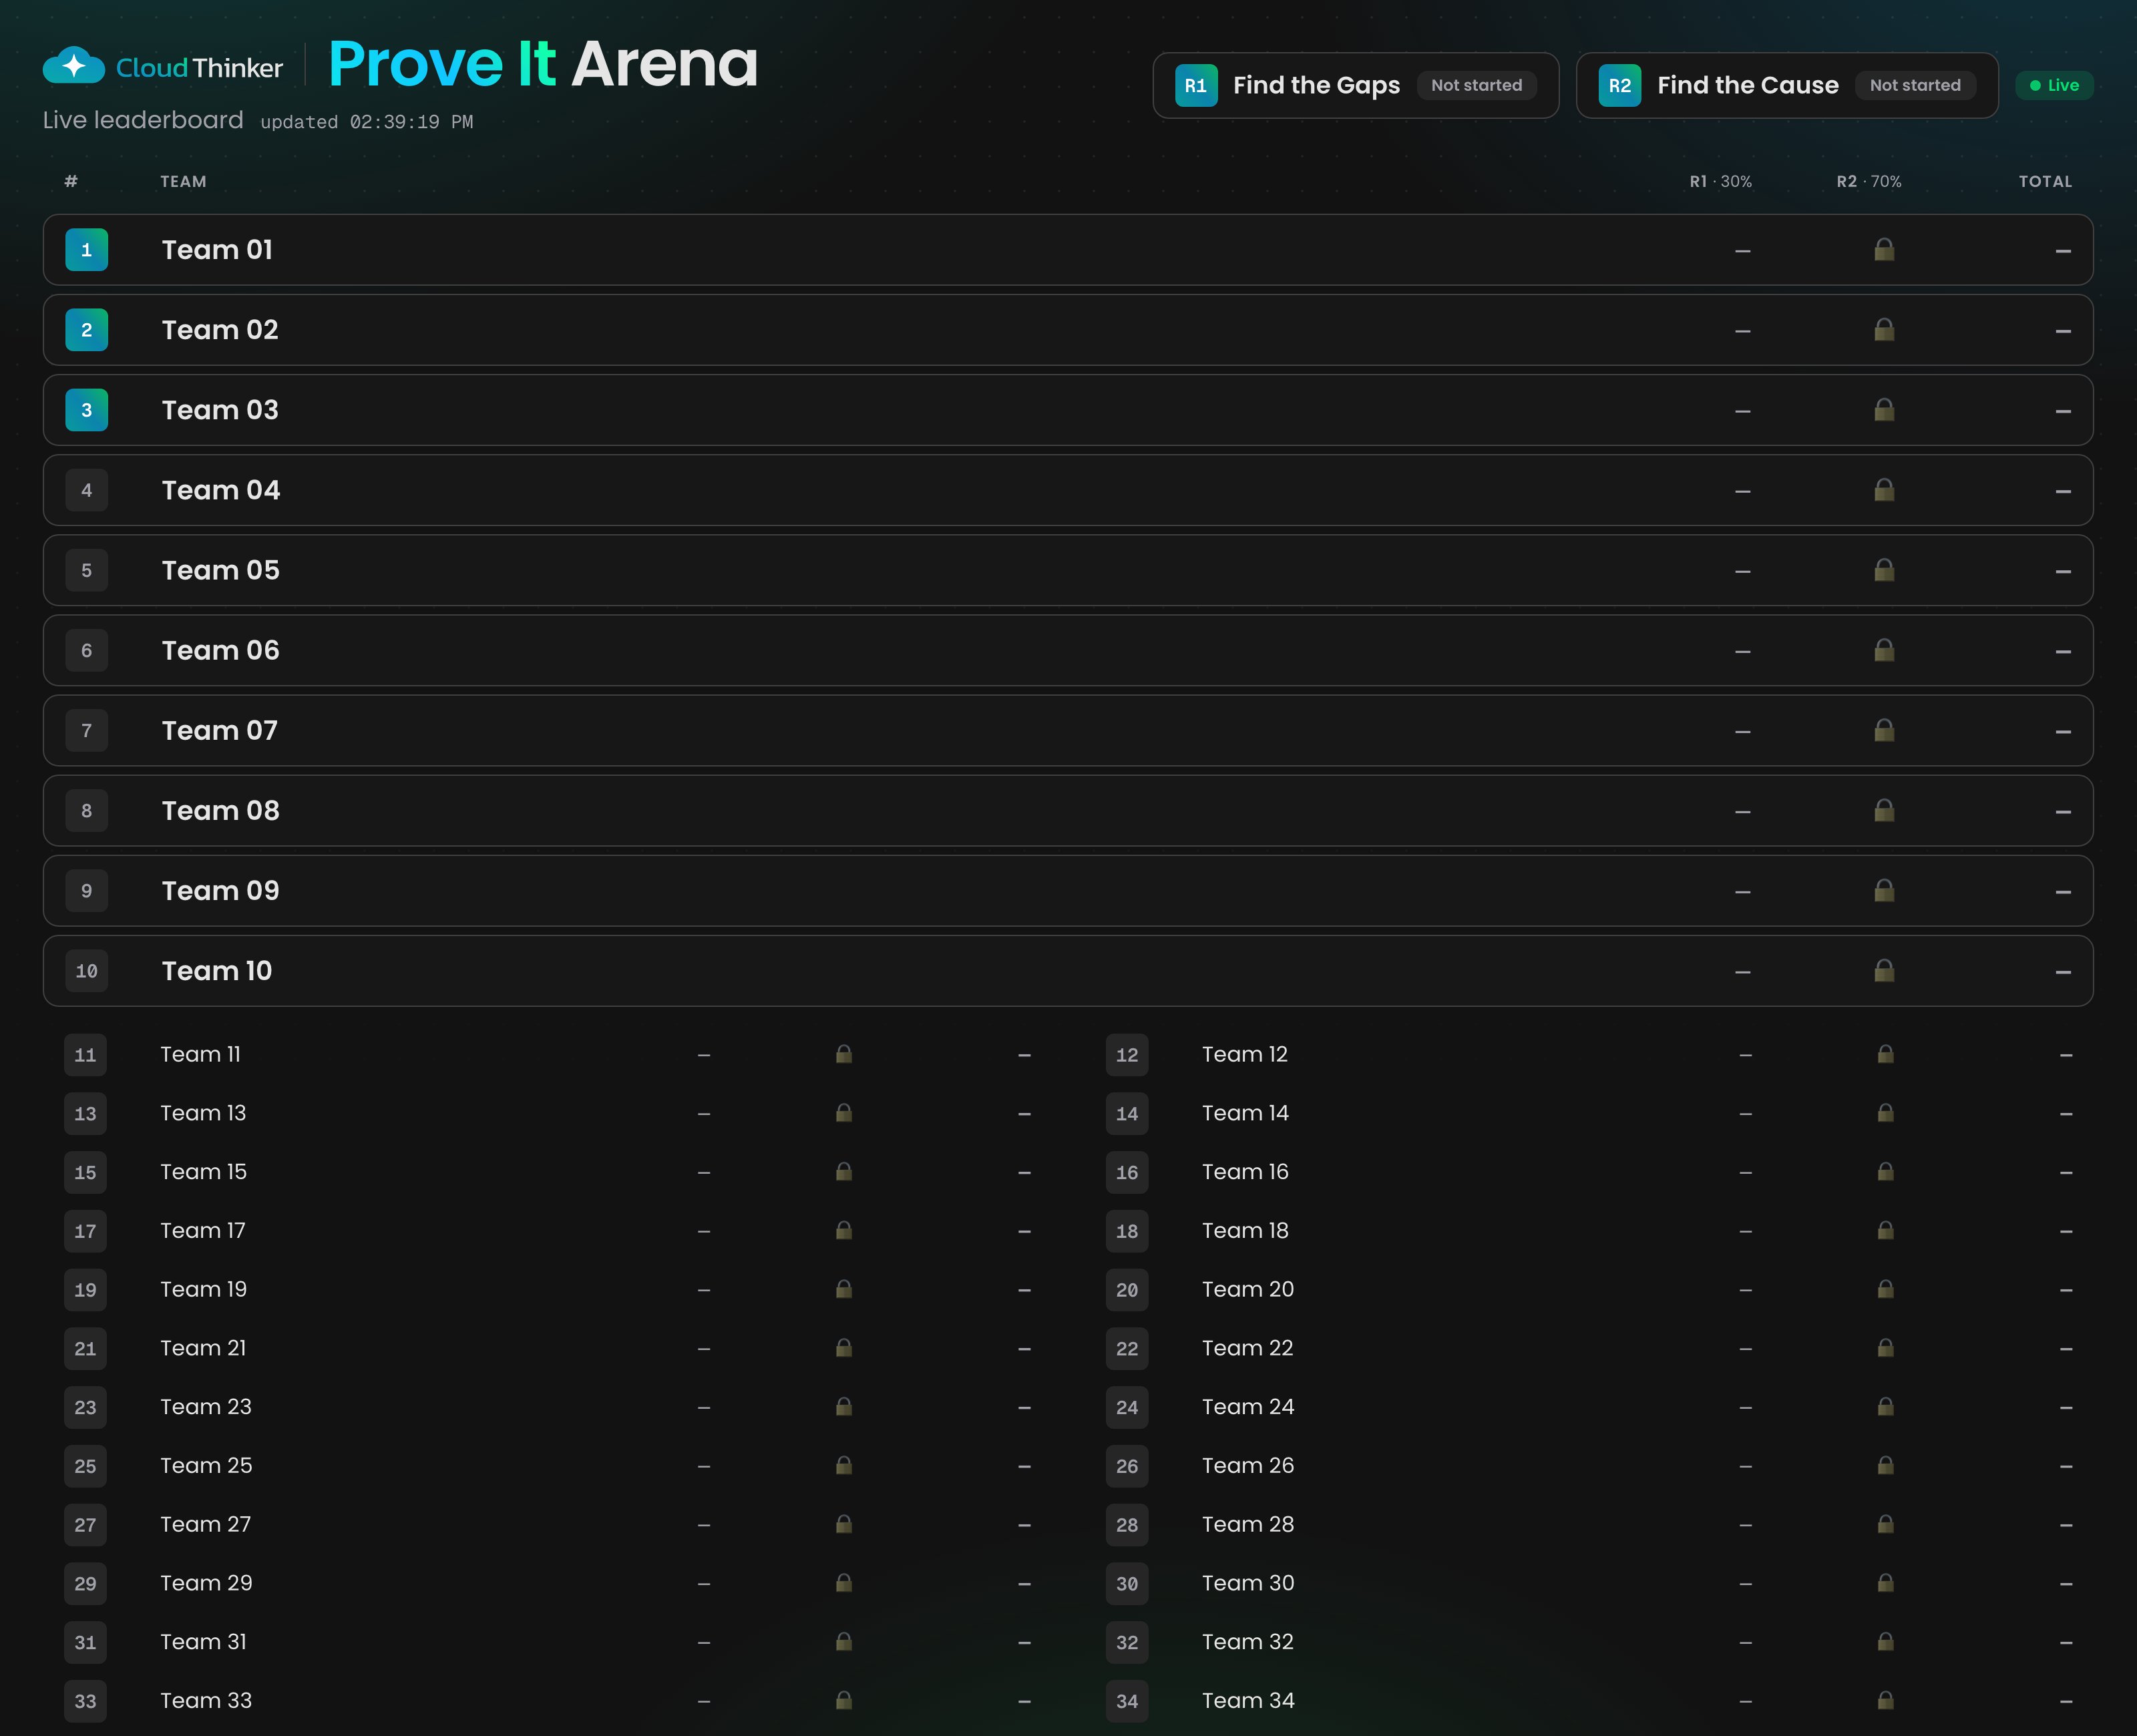
Task: Click the rank 3 badge
Action: tap(87, 410)
